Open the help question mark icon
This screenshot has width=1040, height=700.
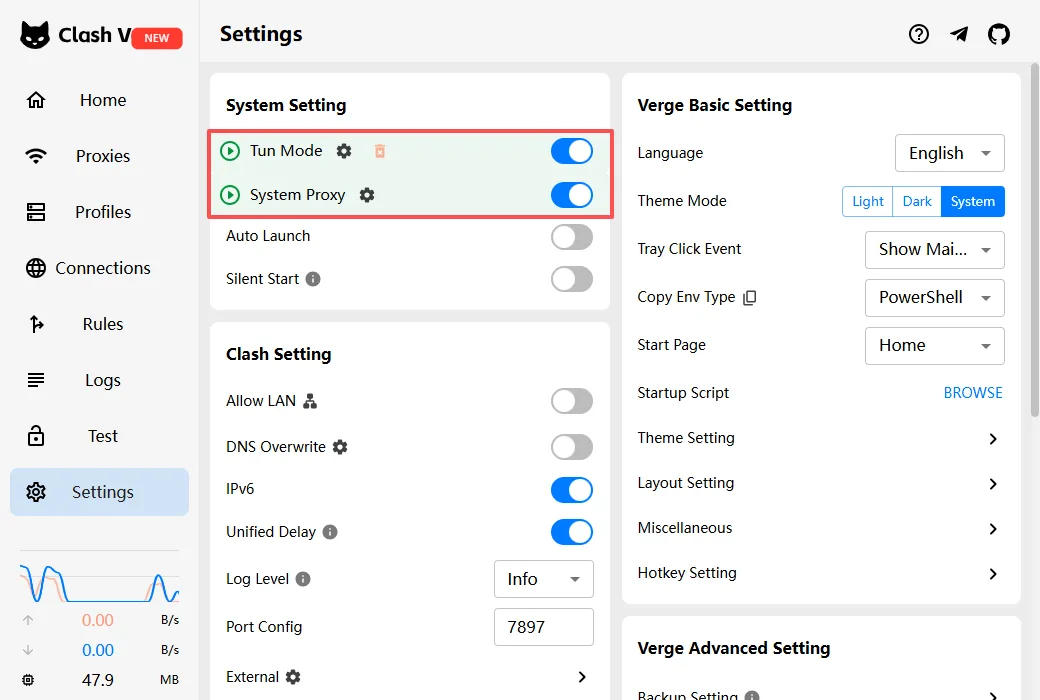(x=919, y=34)
